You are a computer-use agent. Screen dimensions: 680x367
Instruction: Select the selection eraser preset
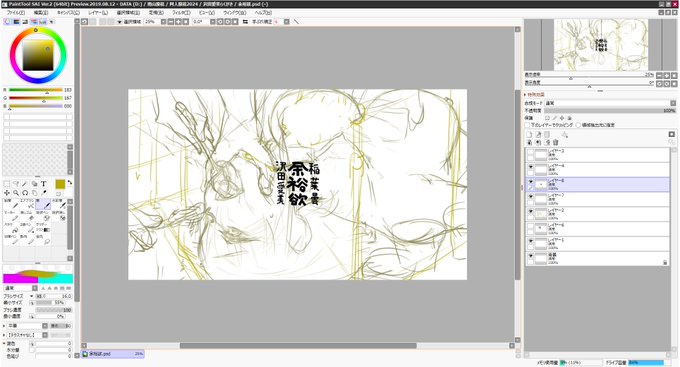click(x=59, y=216)
